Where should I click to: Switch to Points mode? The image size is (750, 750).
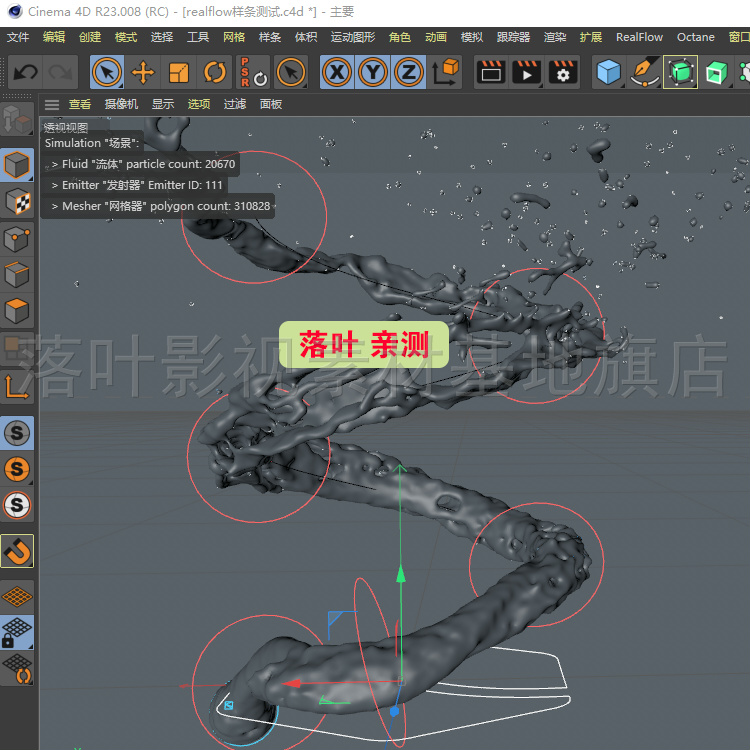point(17,238)
